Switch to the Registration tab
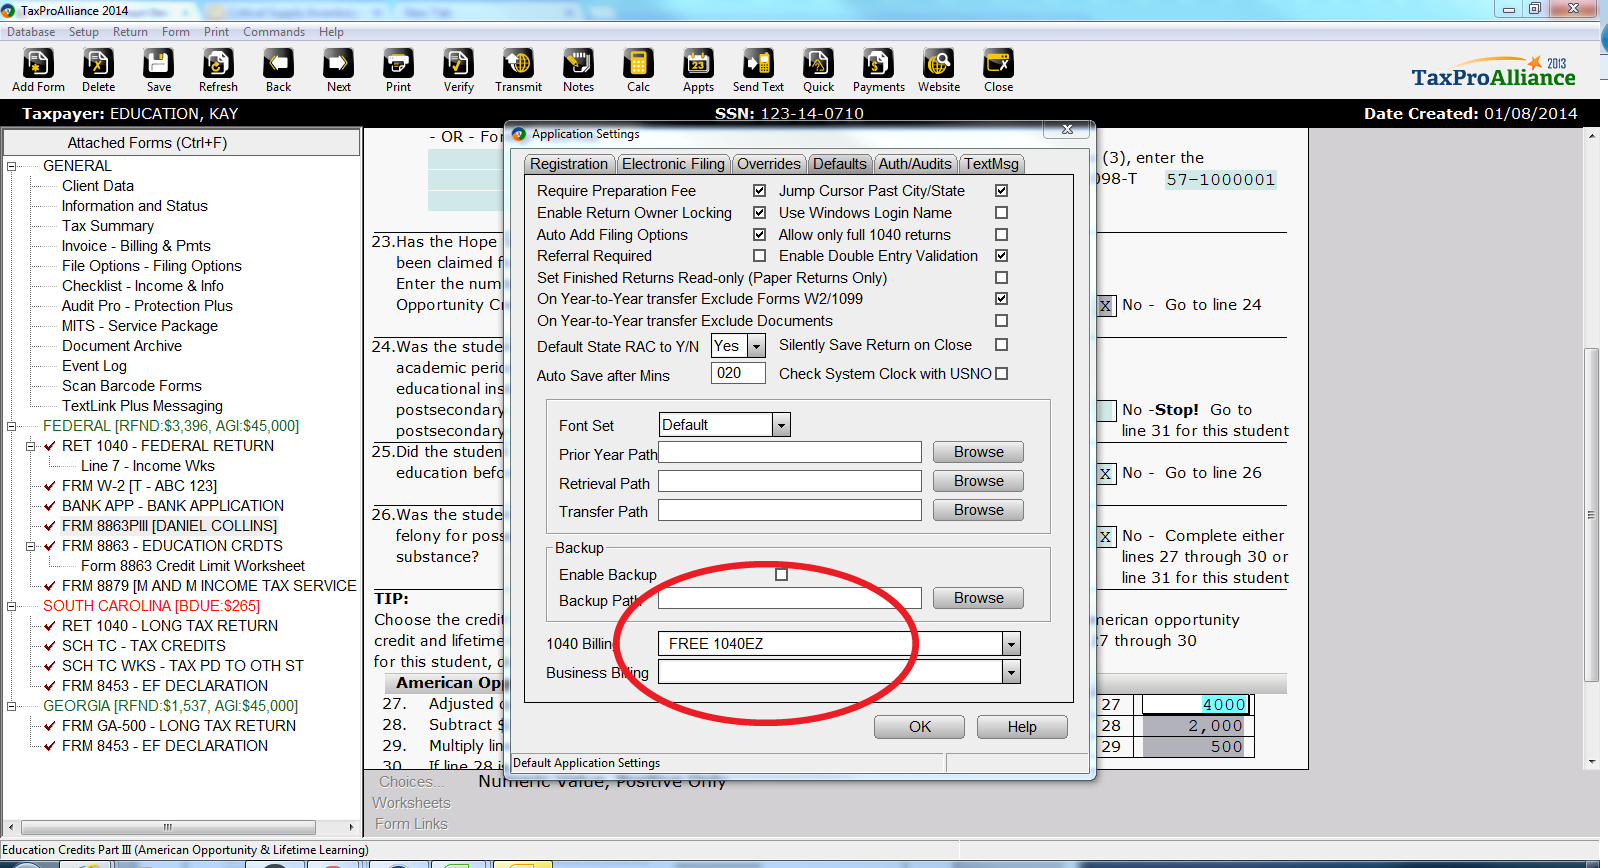Image resolution: width=1608 pixels, height=868 pixels. [x=569, y=164]
